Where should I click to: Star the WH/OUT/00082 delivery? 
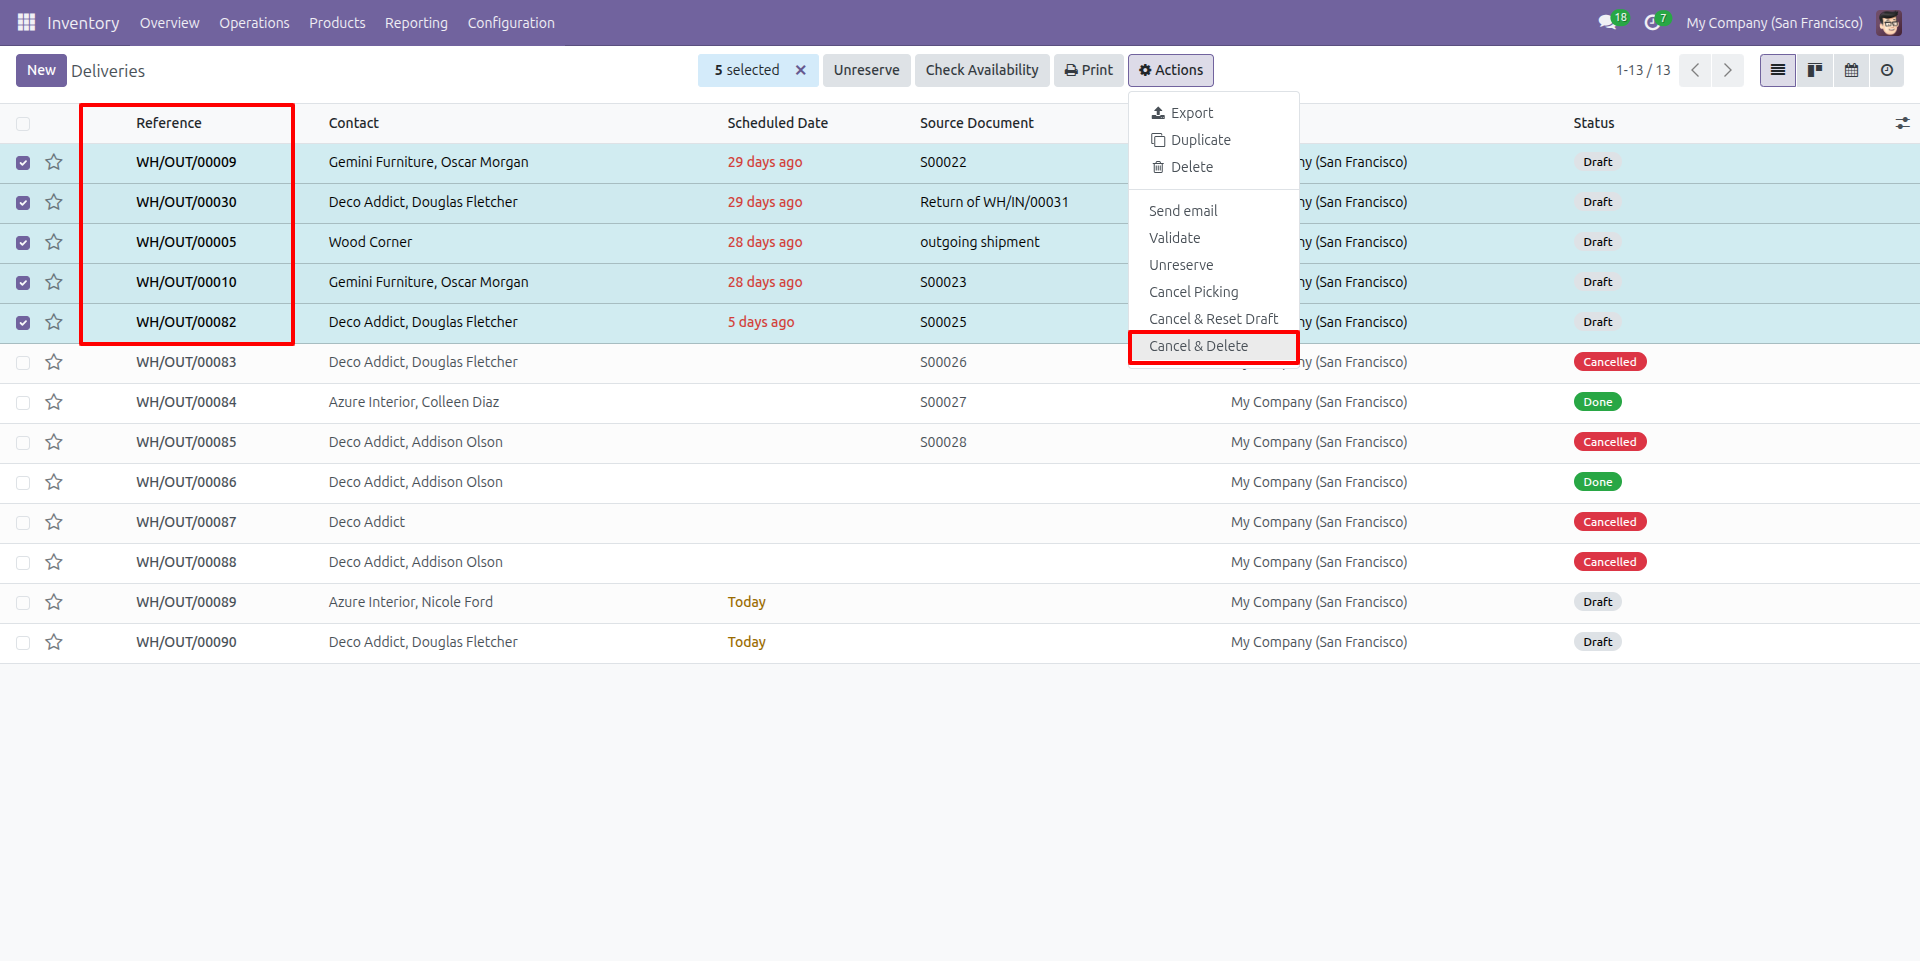(x=54, y=322)
